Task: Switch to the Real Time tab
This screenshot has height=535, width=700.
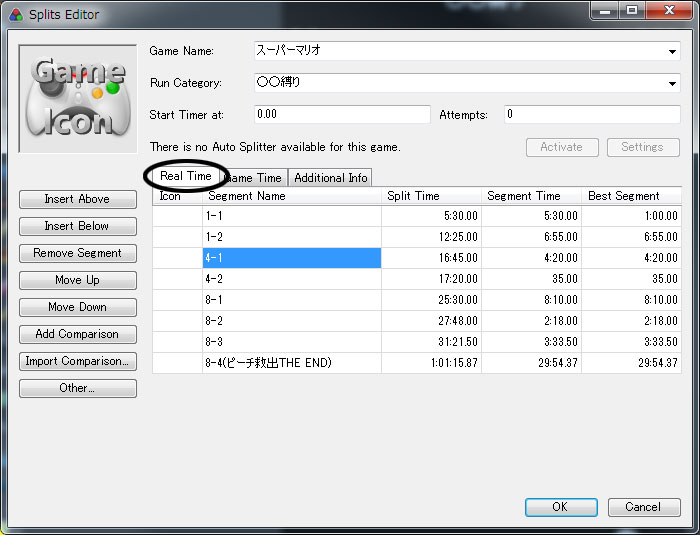Action: point(186,177)
